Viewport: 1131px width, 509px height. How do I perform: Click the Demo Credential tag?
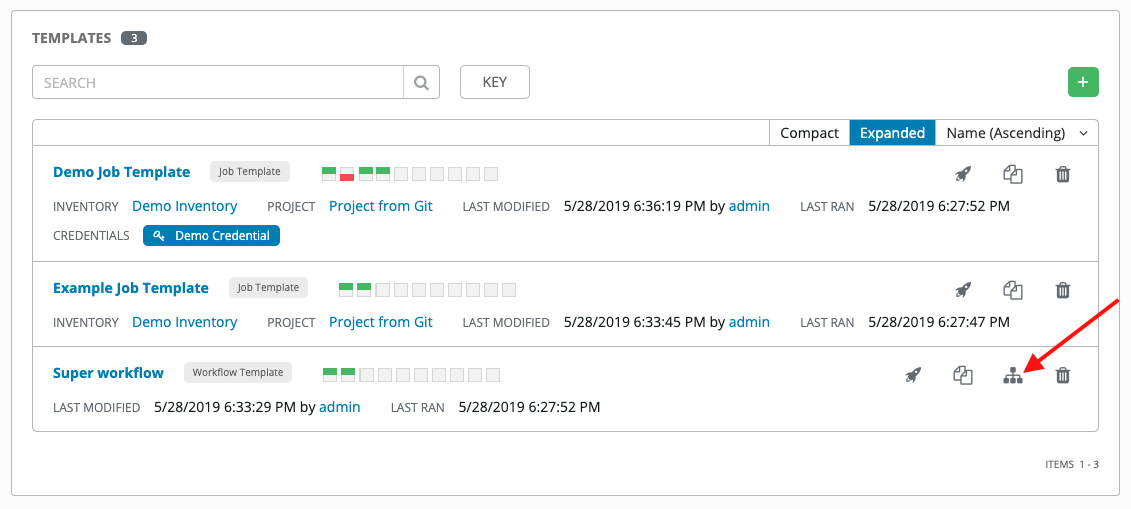click(x=212, y=236)
